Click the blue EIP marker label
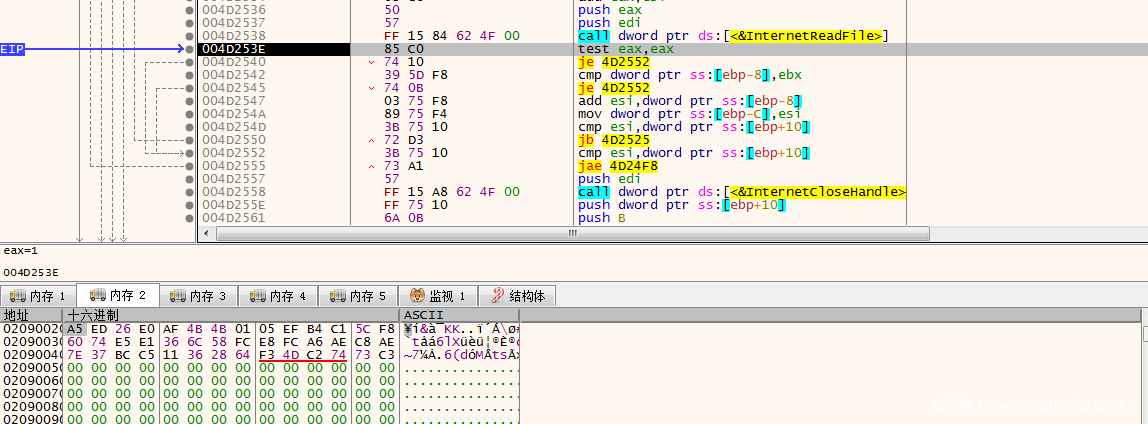Image resolution: width=1148 pixels, height=424 pixels. pyautogui.click(x=13, y=48)
